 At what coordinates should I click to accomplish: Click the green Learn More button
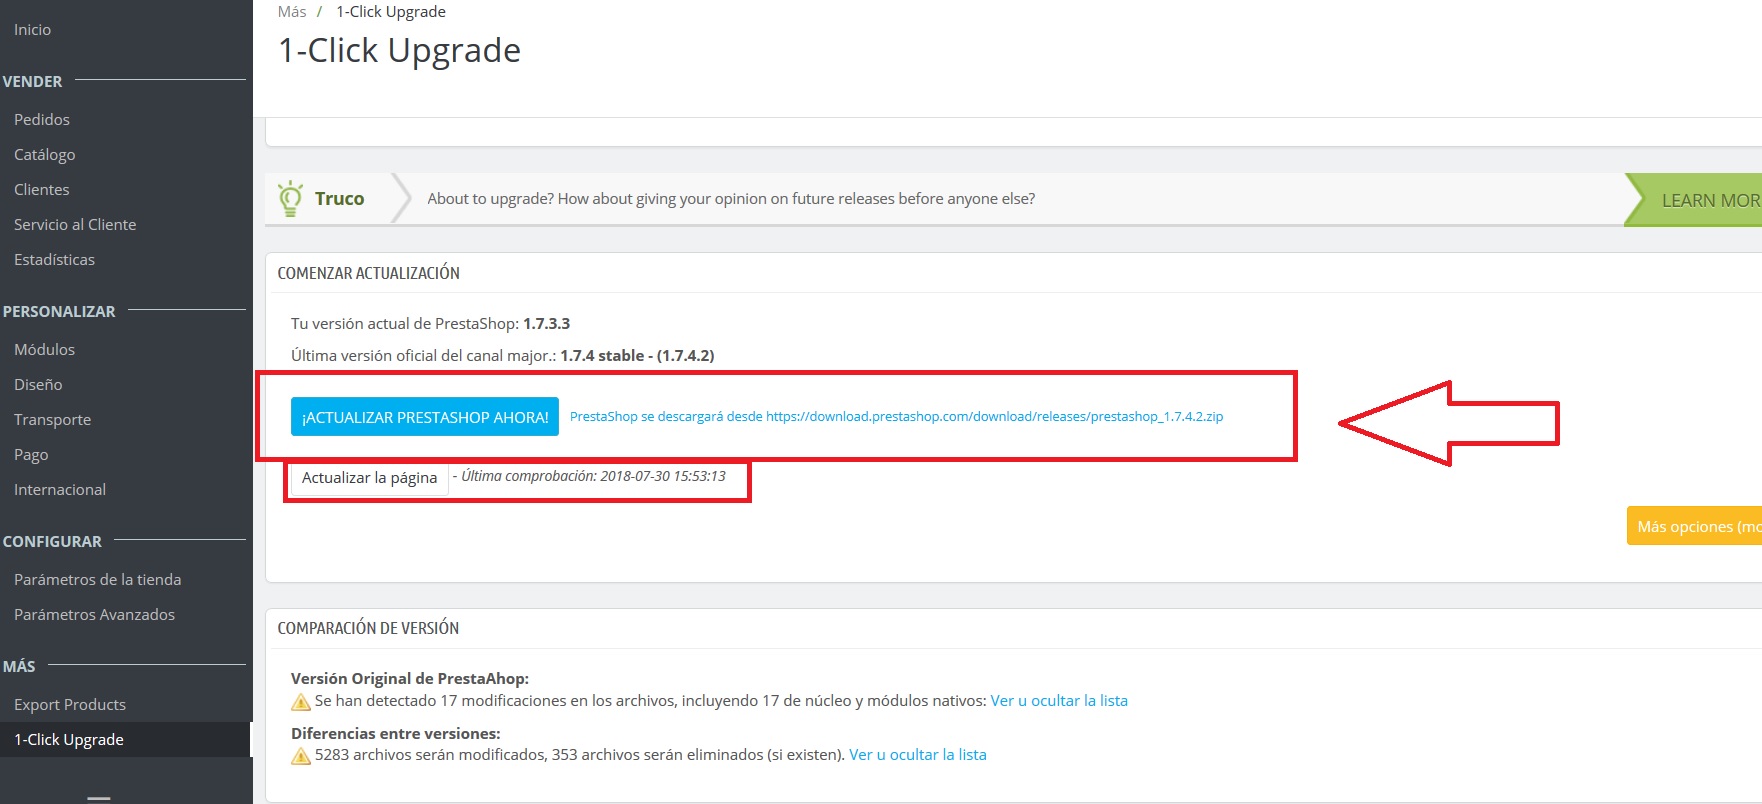(1695, 200)
